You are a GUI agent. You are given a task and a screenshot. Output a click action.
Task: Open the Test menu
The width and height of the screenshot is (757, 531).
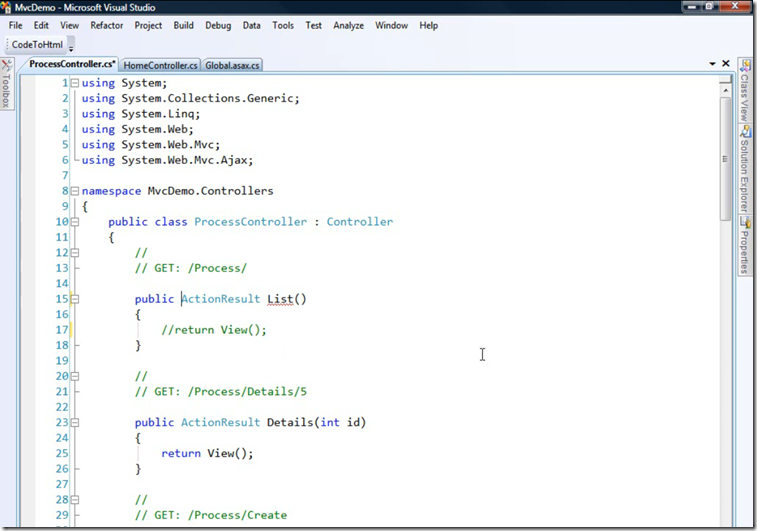(x=313, y=26)
